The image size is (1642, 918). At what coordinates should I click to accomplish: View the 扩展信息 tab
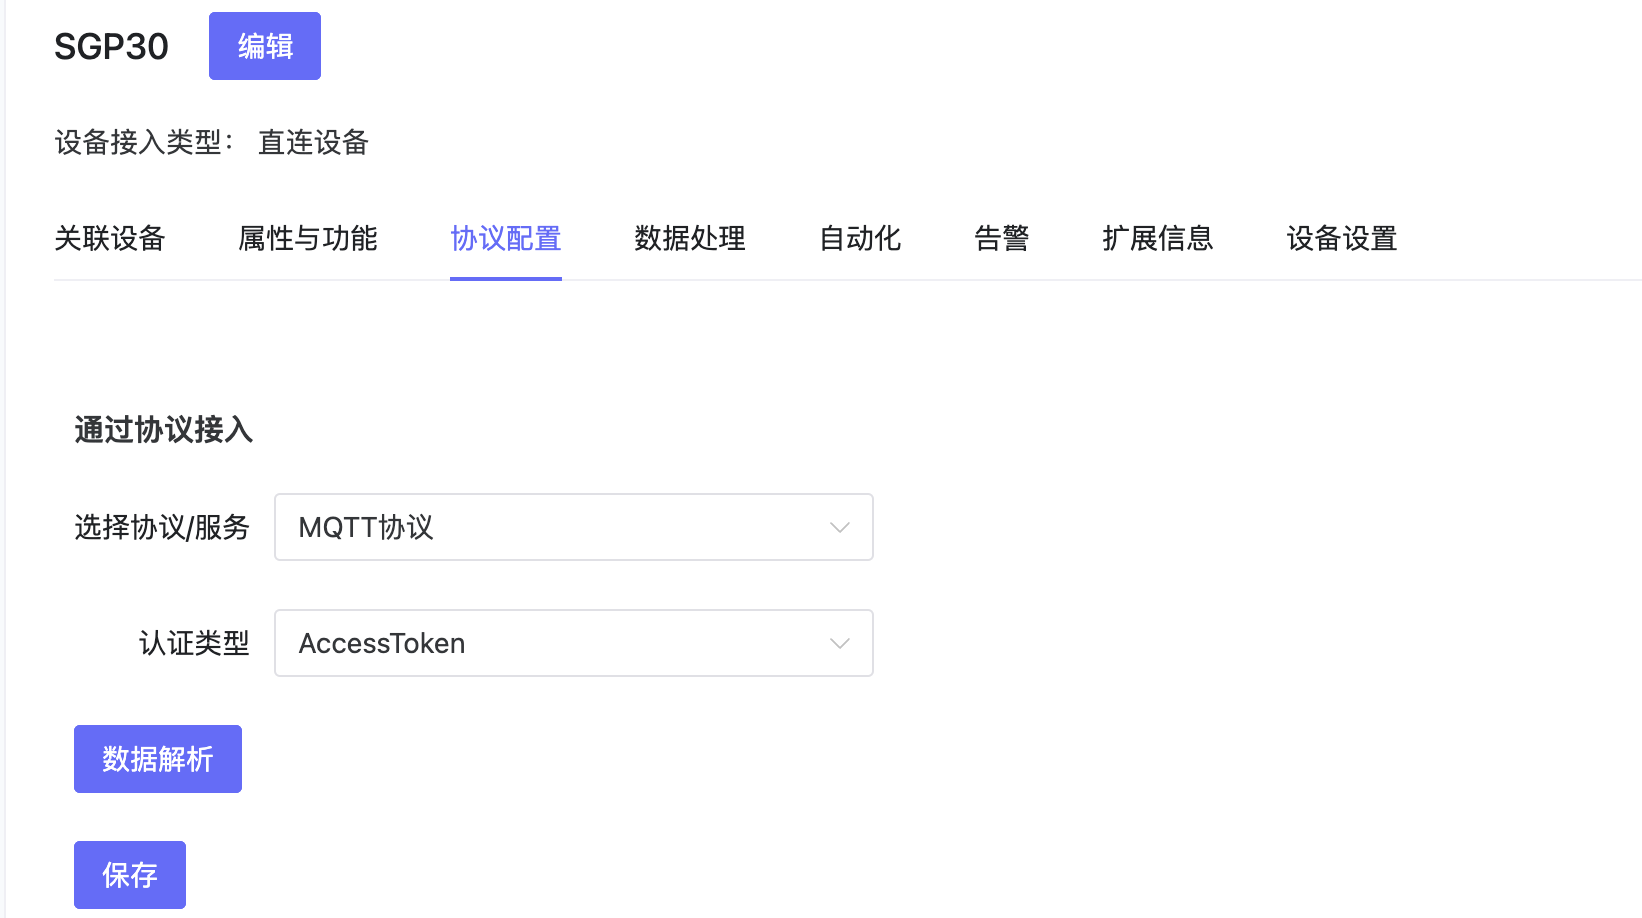(x=1157, y=239)
